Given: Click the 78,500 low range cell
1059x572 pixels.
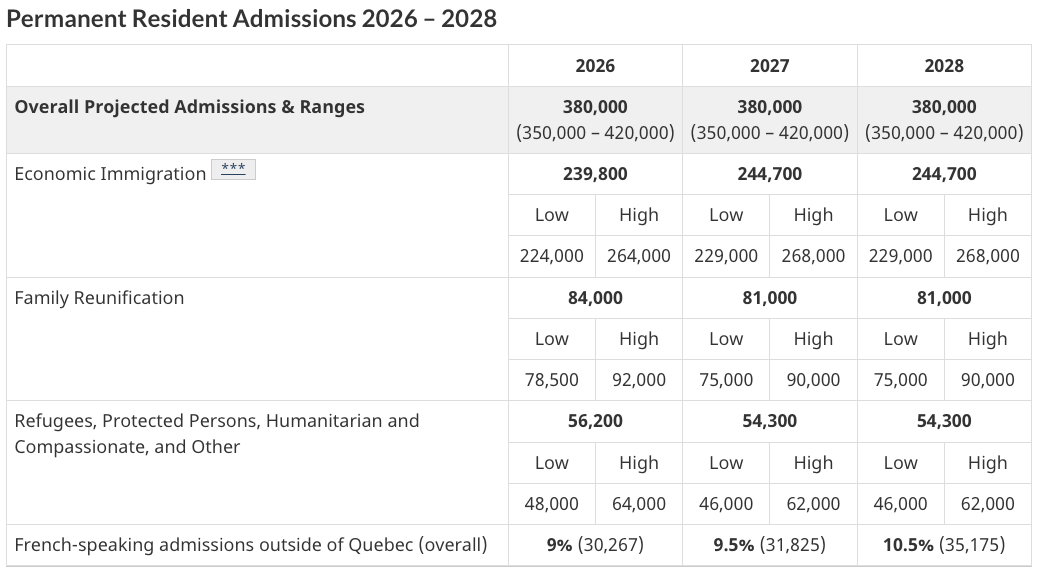Looking at the screenshot, I should point(551,380).
